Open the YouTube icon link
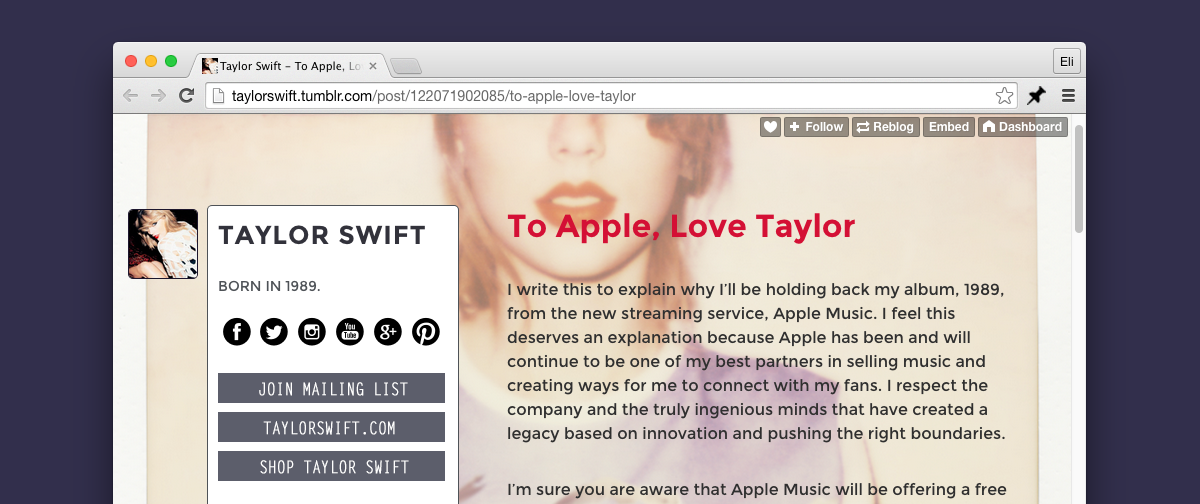Viewport: 1200px width, 504px height. click(x=350, y=332)
